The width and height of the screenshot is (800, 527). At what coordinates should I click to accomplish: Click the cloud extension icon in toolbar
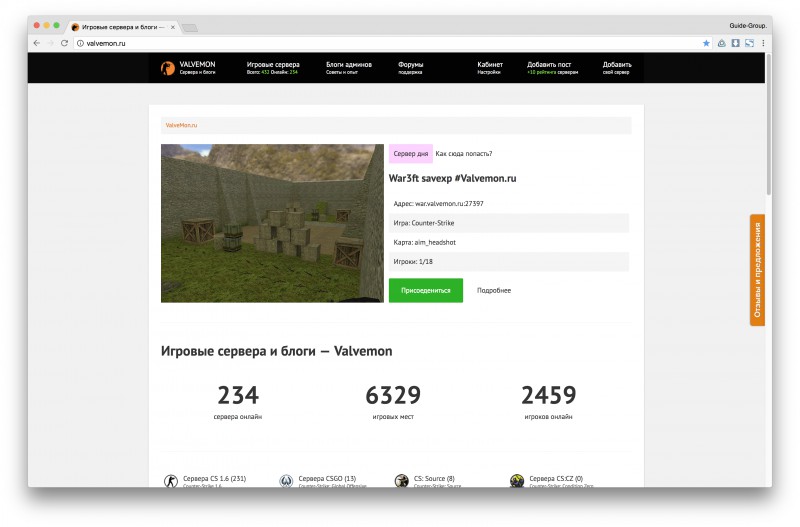point(721,43)
